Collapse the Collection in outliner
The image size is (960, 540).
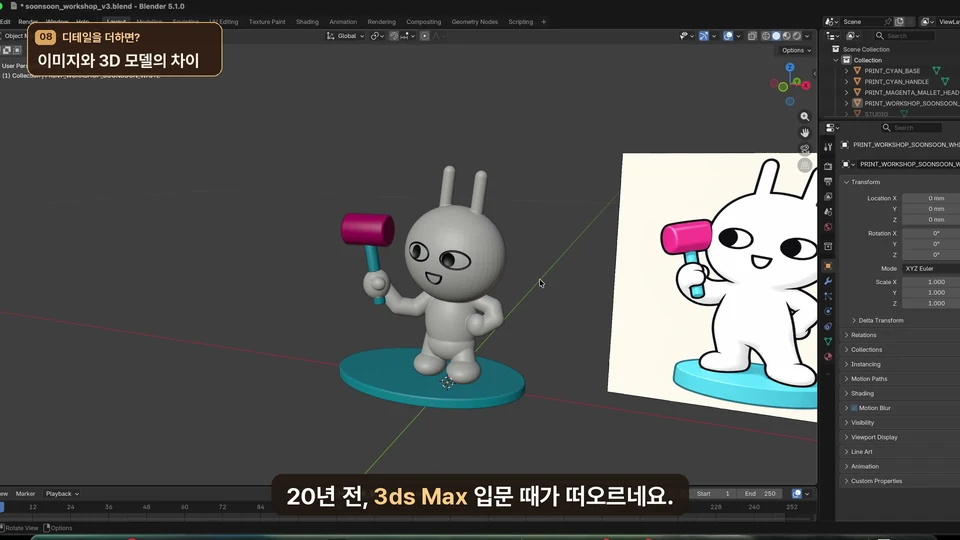[x=836, y=60]
